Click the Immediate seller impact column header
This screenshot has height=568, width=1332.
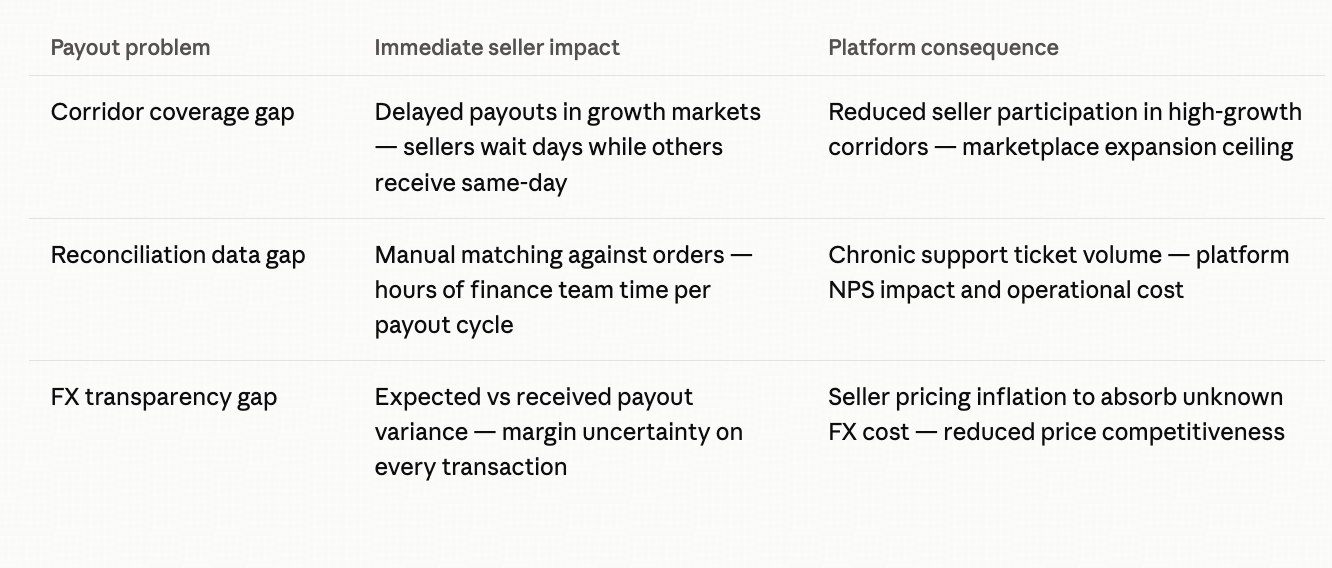point(497,48)
